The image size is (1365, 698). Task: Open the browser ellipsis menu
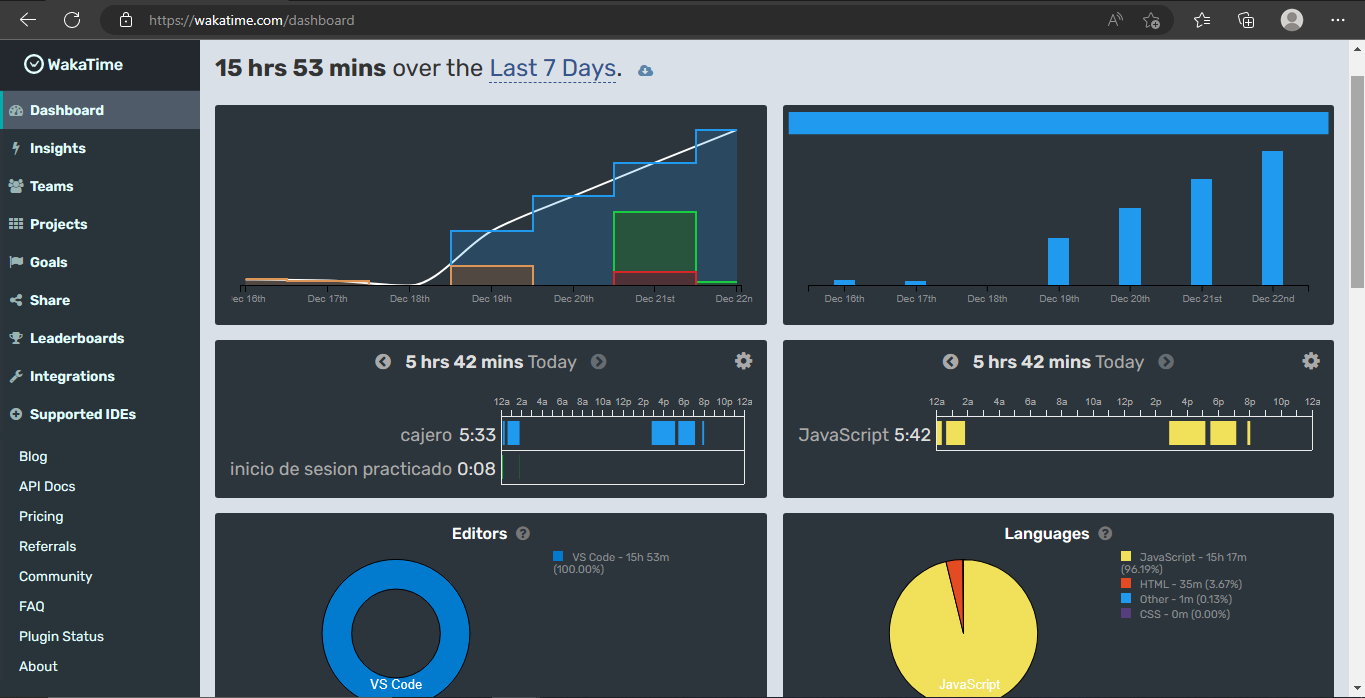click(x=1337, y=20)
